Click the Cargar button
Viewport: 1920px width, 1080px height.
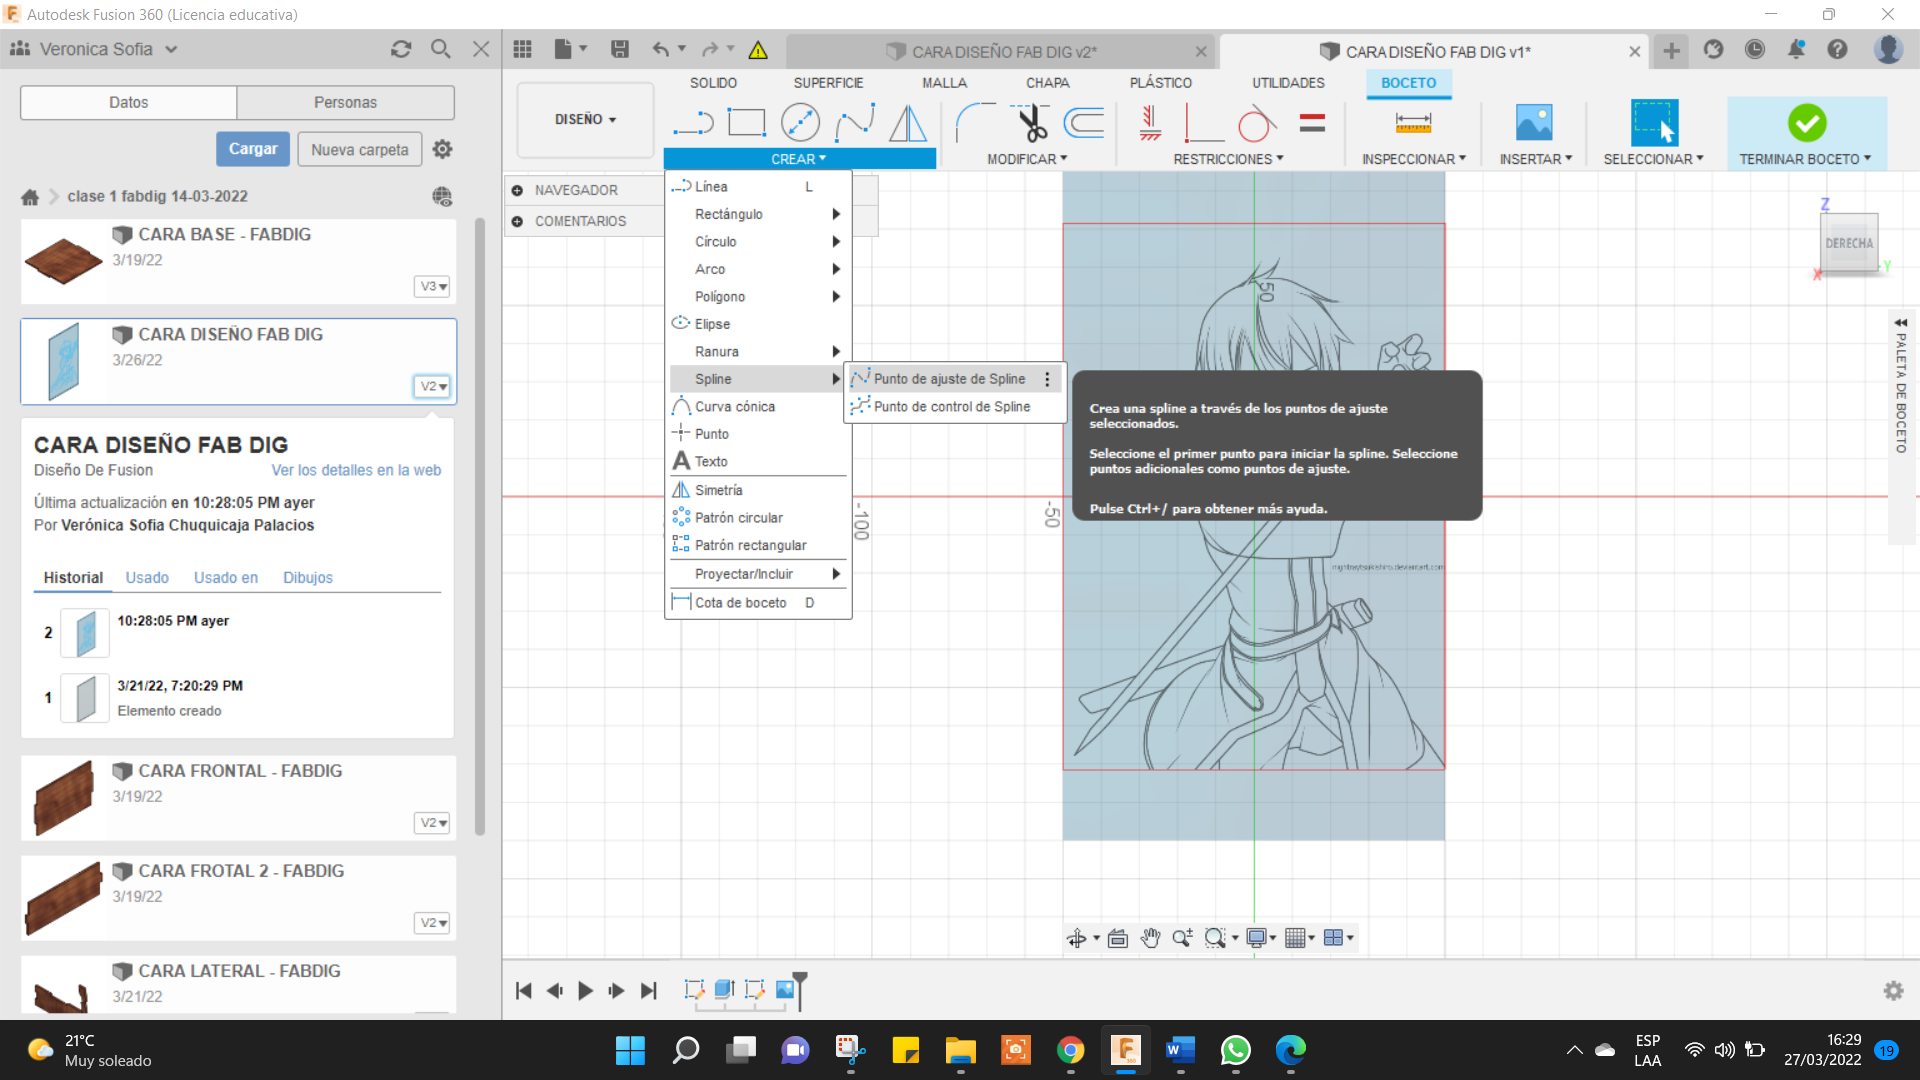[253, 149]
